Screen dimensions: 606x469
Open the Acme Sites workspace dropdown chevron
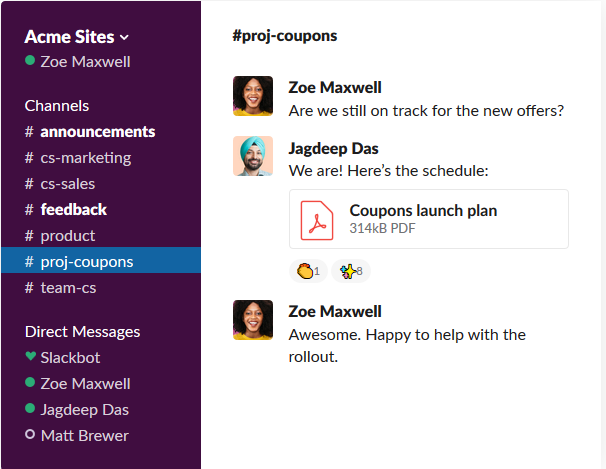pos(124,37)
